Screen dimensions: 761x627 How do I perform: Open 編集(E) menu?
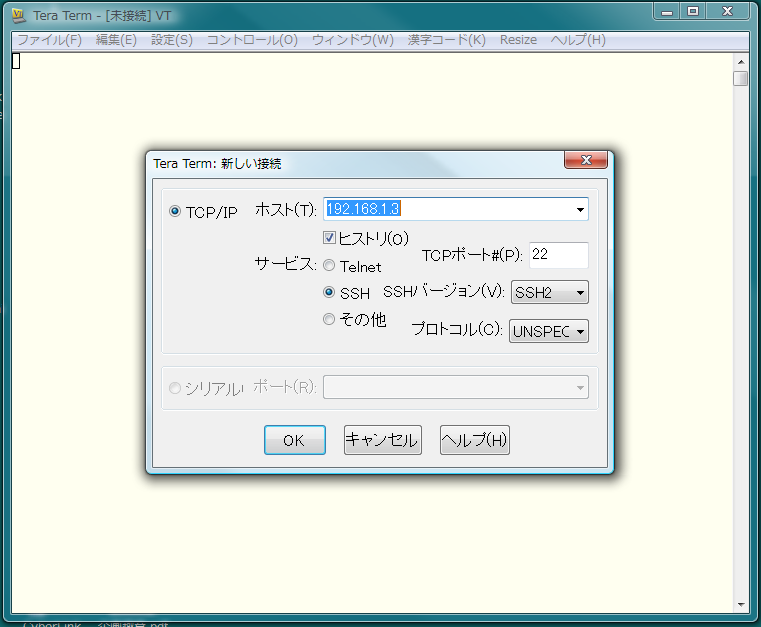(x=116, y=40)
